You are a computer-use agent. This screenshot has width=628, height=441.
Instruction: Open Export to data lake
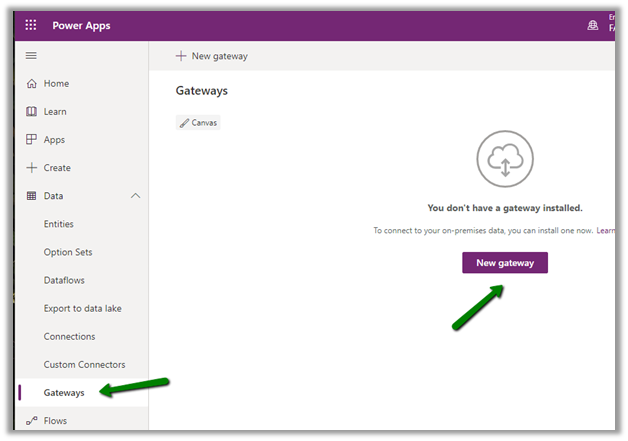tap(83, 308)
